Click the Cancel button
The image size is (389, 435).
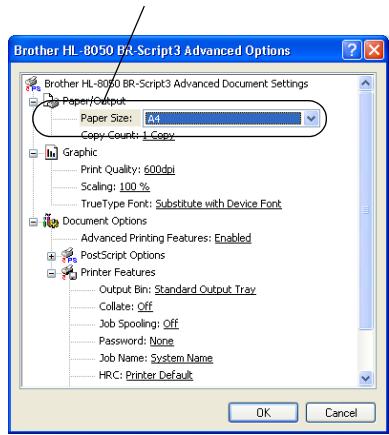coord(341,413)
